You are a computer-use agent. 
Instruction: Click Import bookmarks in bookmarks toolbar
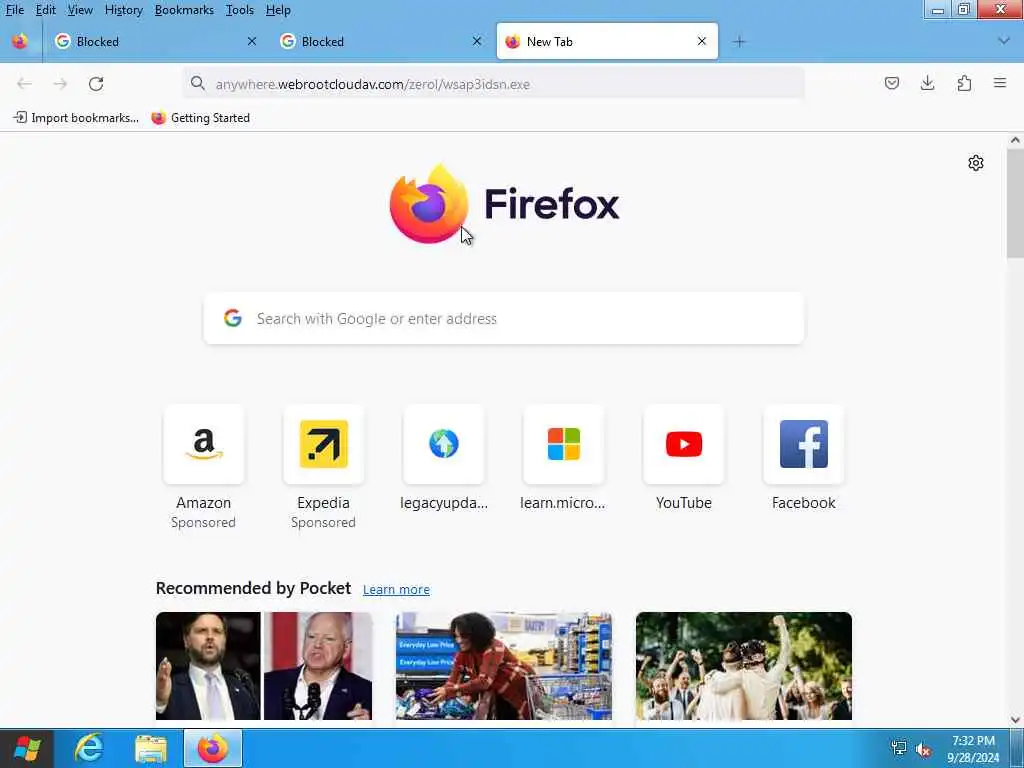tap(76, 118)
